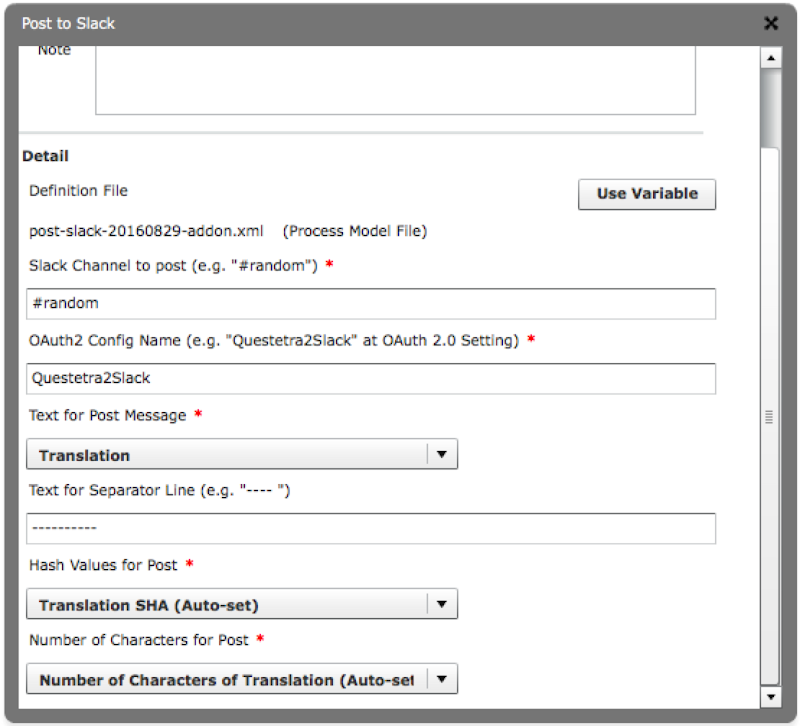The image size is (800, 726).
Task: Click the X icon on the dialog
Action: point(770,23)
